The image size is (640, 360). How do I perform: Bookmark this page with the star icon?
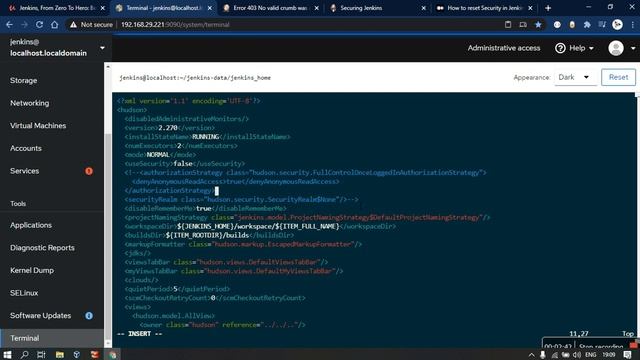click(x=538, y=24)
